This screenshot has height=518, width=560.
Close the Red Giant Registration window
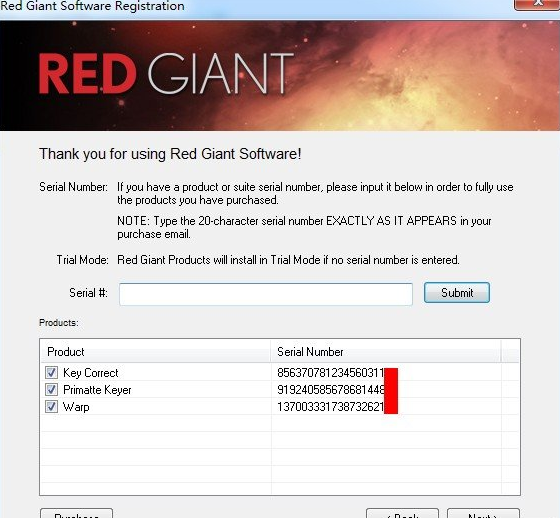click(537, 4)
